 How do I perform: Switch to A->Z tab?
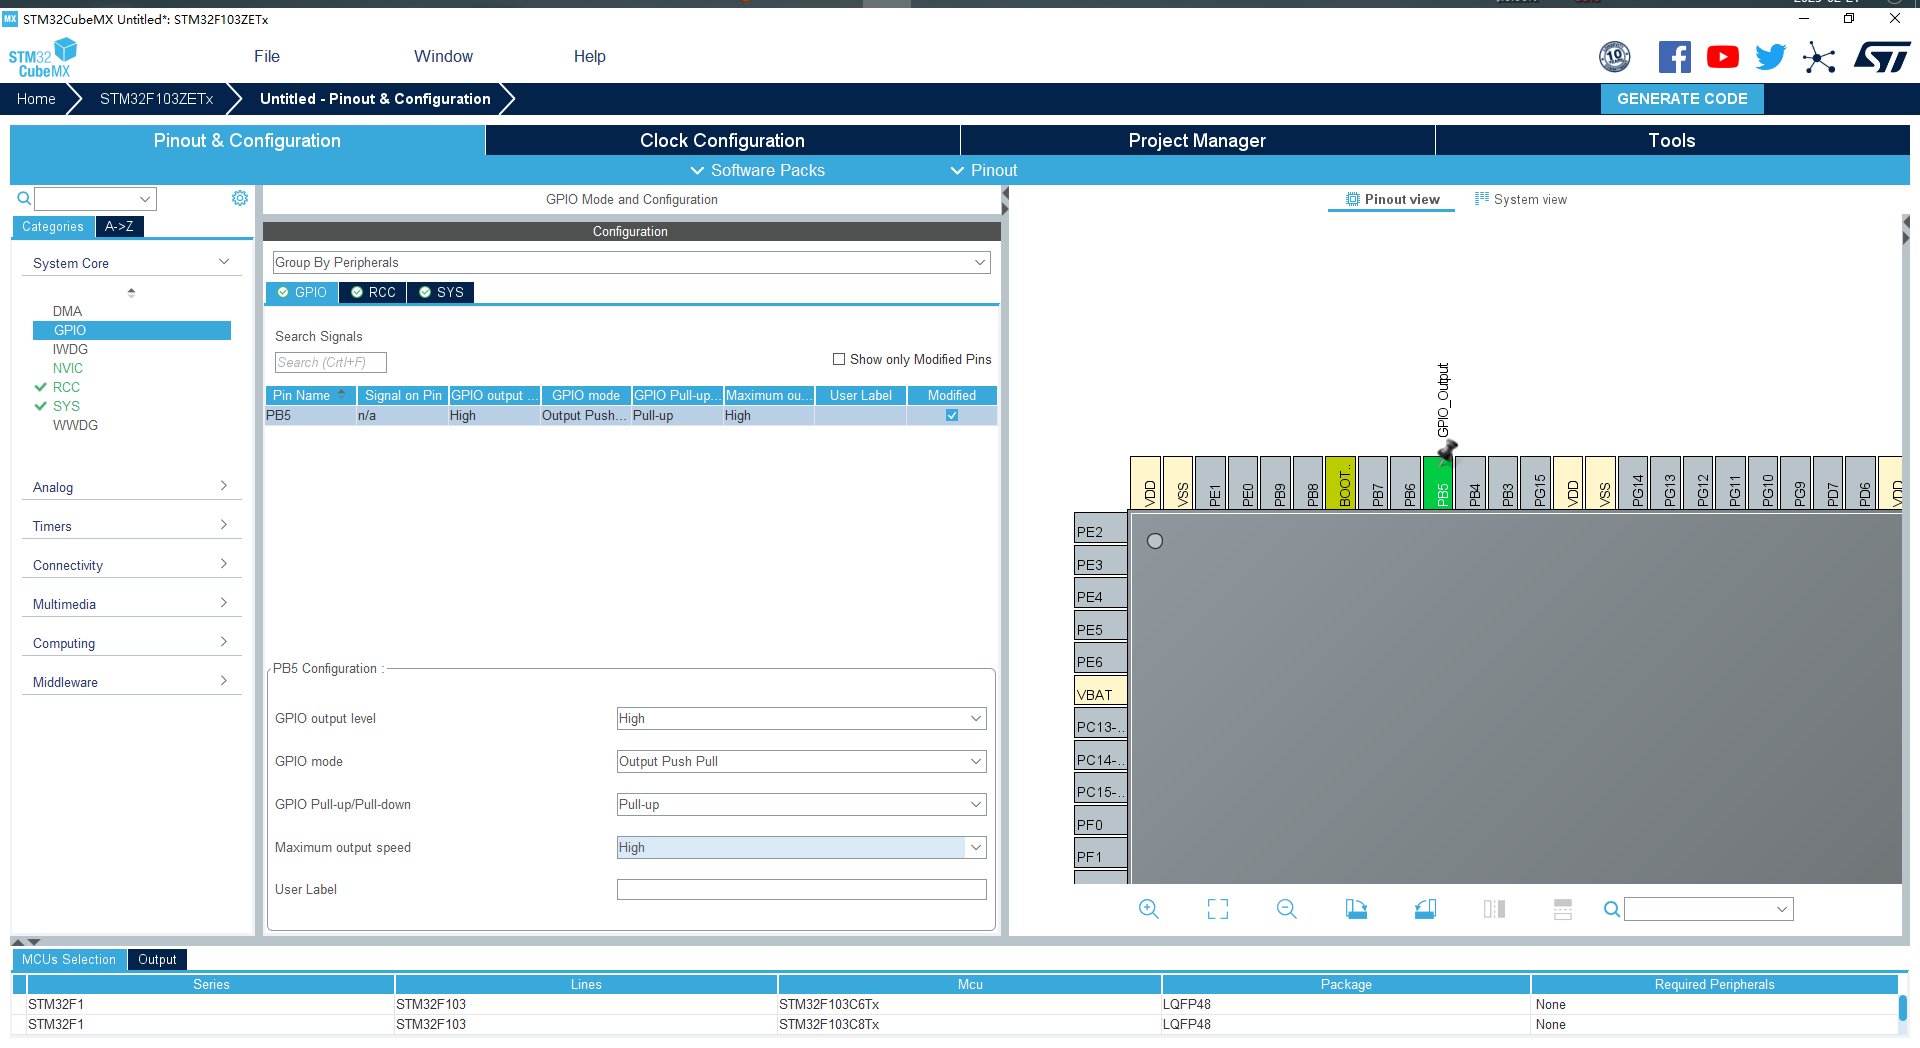click(119, 227)
